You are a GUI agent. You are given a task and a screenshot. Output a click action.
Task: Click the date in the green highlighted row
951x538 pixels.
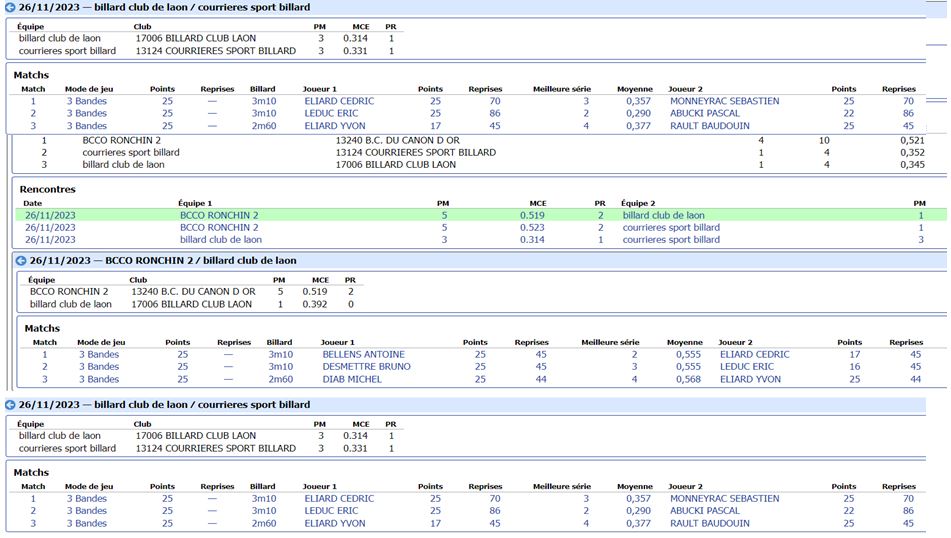click(49, 215)
